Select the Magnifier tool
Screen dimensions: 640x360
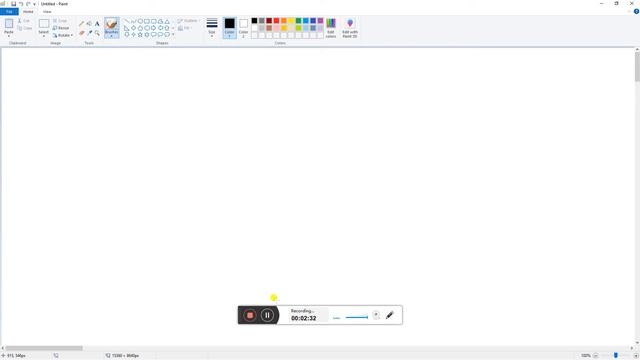click(97, 33)
